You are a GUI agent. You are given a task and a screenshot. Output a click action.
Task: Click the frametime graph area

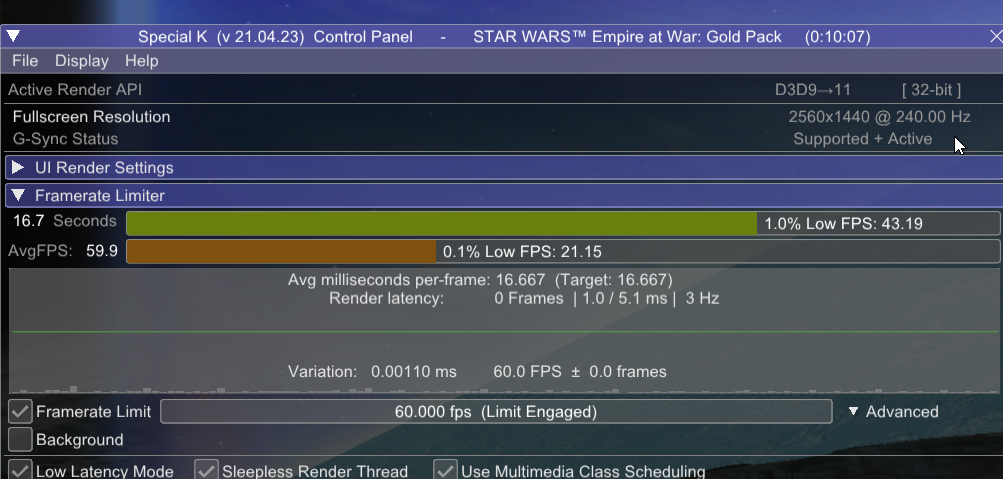point(504,331)
